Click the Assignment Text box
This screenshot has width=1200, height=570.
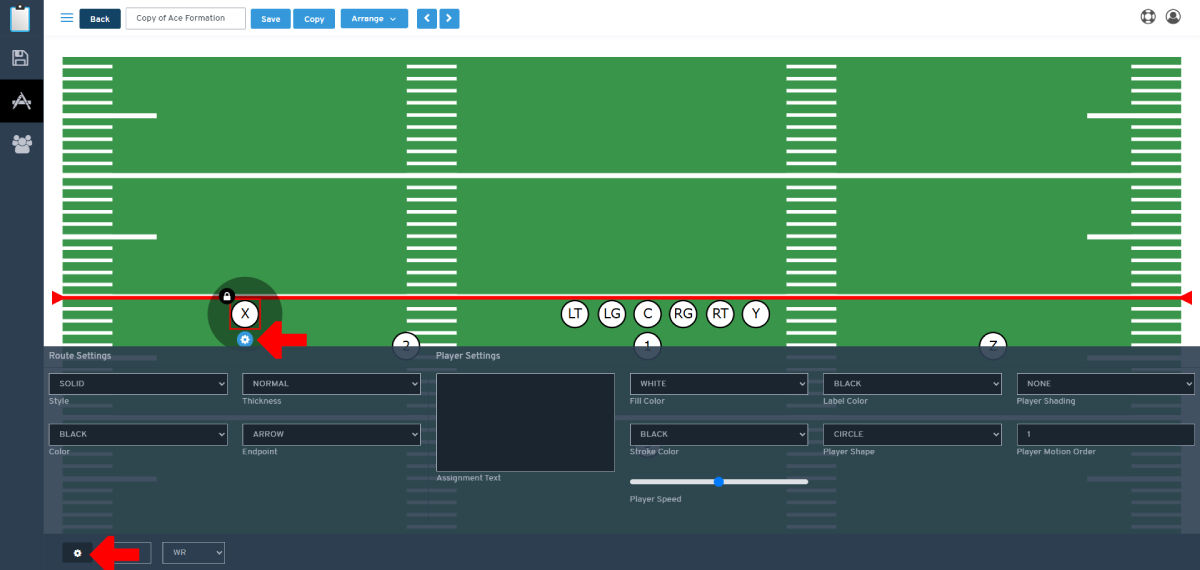point(525,423)
